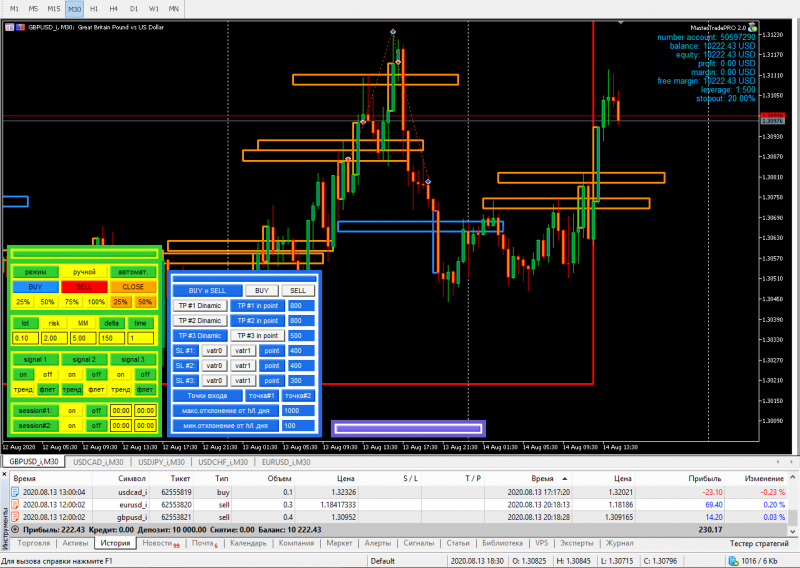The width and height of the screenshot is (800, 568).
Task: Switch chart to H1 timeframe
Action: click(94, 9)
